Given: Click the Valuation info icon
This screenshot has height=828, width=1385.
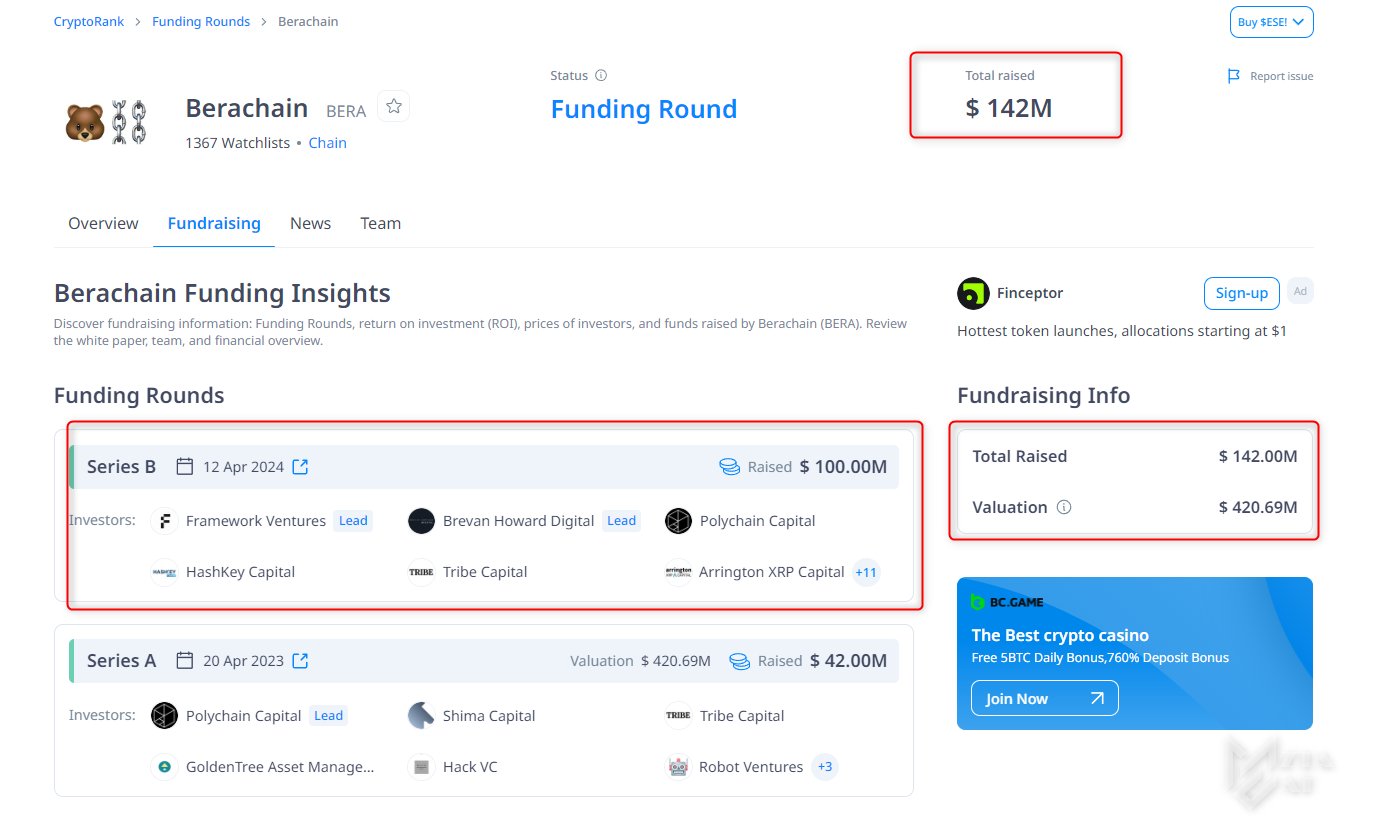Looking at the screenshot, I should [x=1064, y=508].
